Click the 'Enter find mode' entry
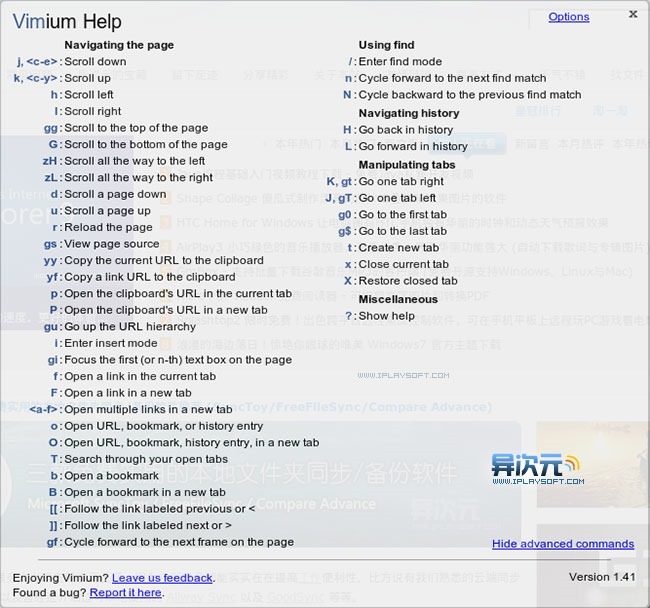 (x=400, y=62)
